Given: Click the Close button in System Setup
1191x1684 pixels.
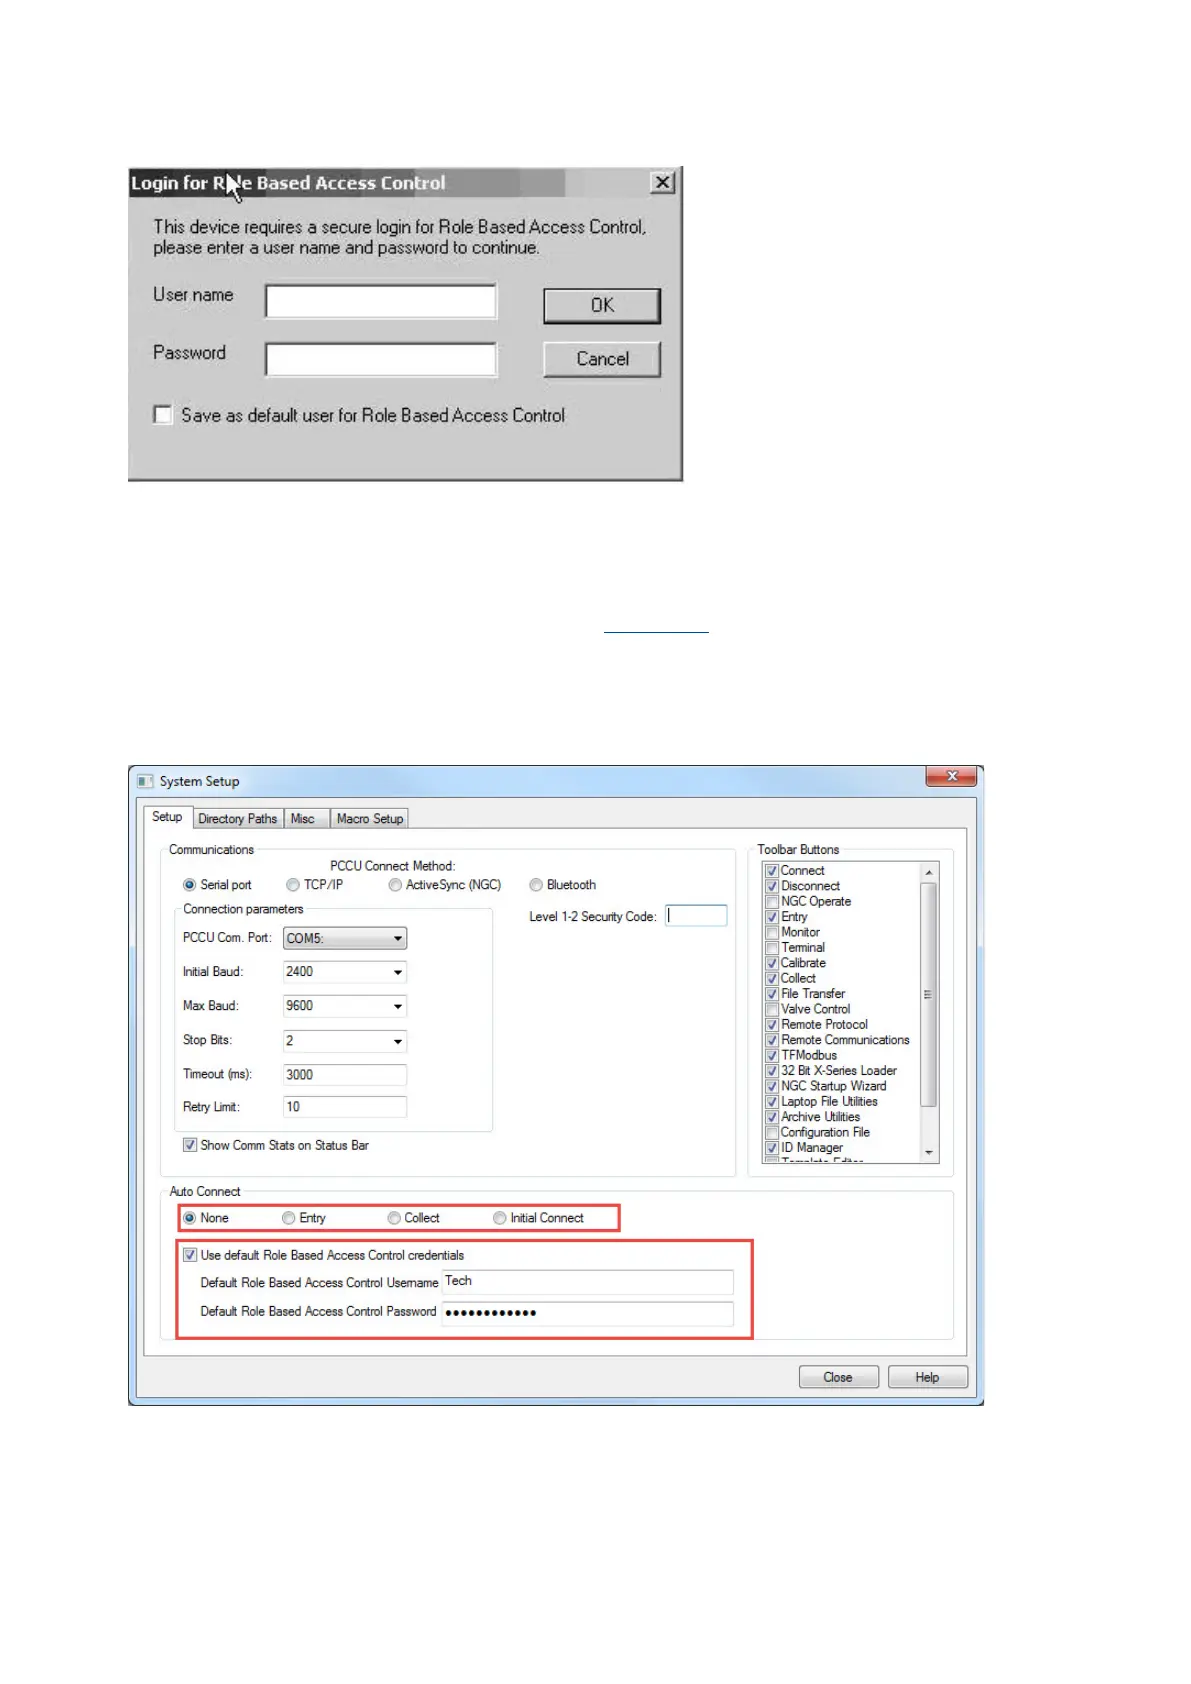Looking at the screenshot, I should 838,1377.
